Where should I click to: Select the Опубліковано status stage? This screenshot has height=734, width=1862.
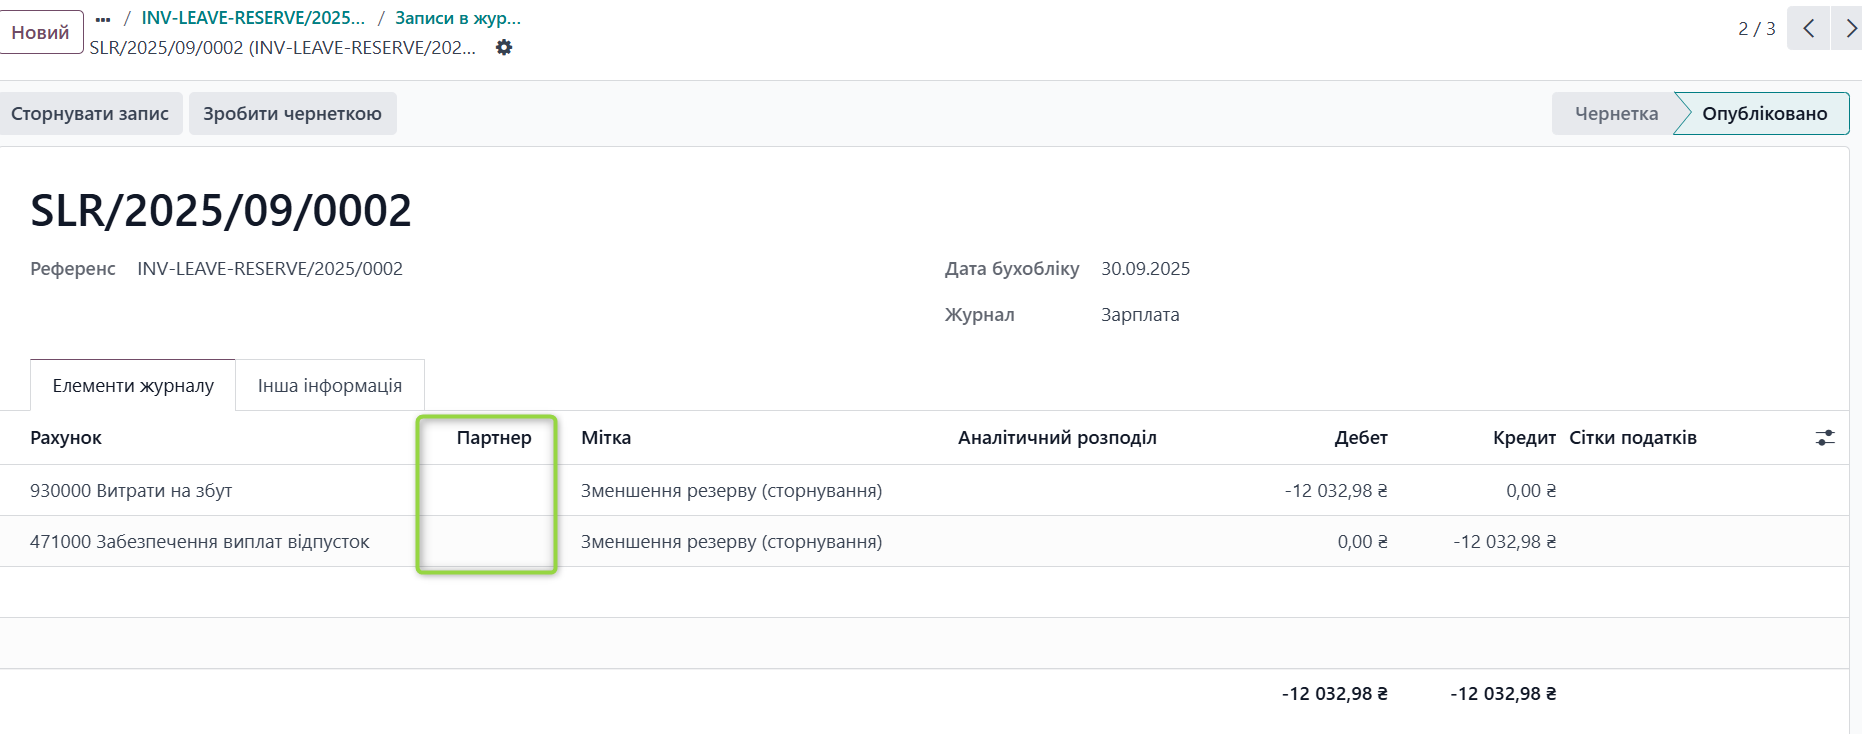pos(1764,114)
